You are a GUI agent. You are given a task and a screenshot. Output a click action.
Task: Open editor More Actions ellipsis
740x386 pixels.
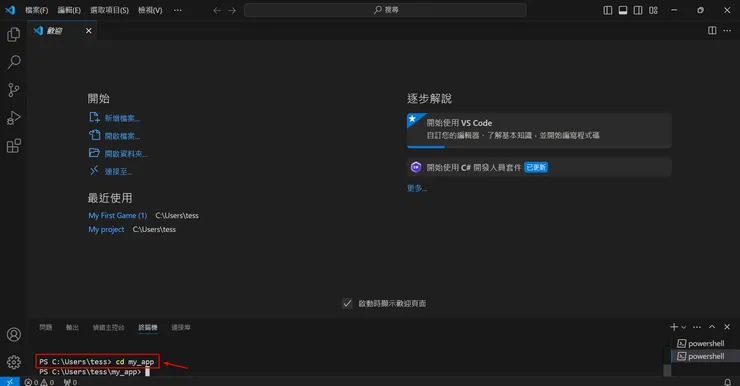pyautogui.click(x=727, y=30)
